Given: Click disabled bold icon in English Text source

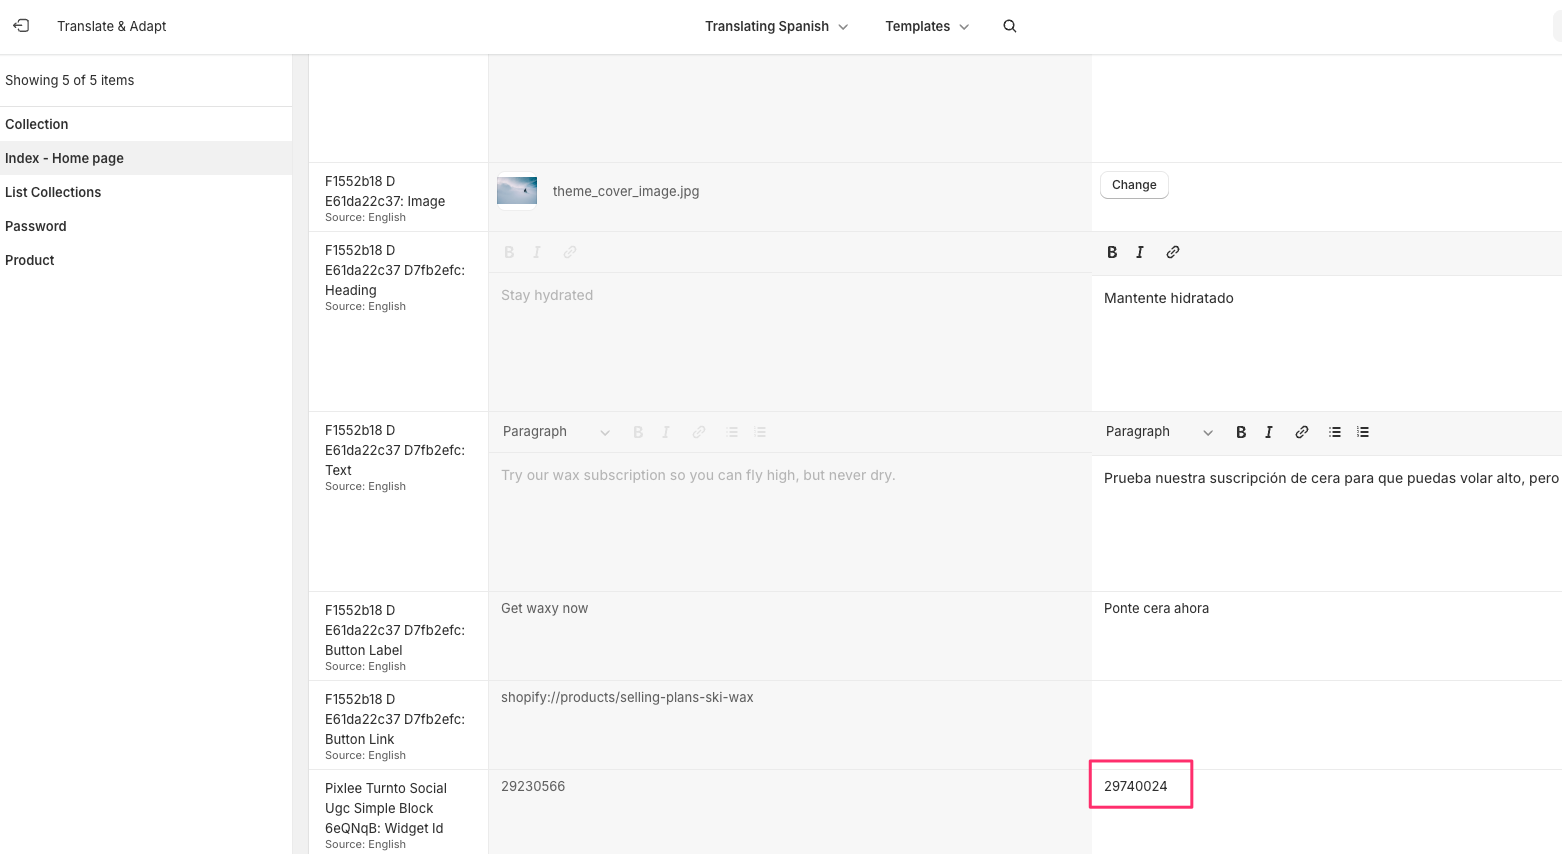Looking at the screenshot, I should [638, 432].
